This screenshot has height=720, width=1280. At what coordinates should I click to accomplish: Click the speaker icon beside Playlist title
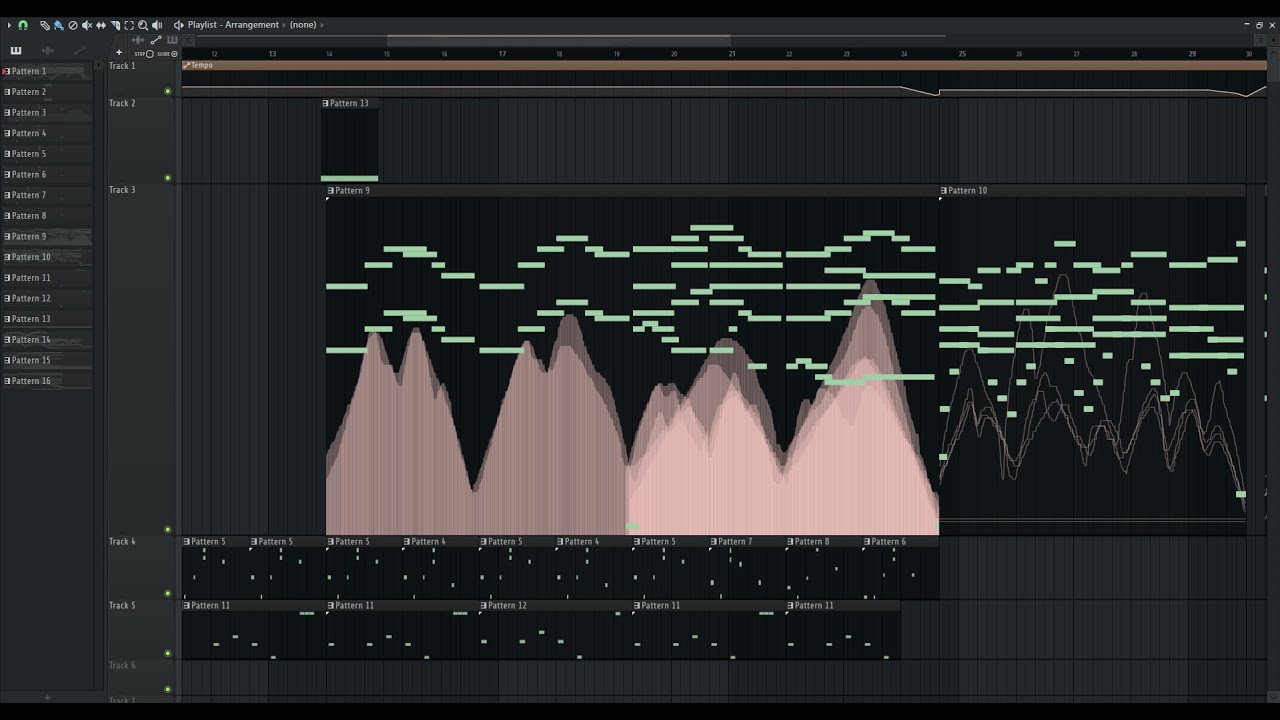[x=178, y=25]
